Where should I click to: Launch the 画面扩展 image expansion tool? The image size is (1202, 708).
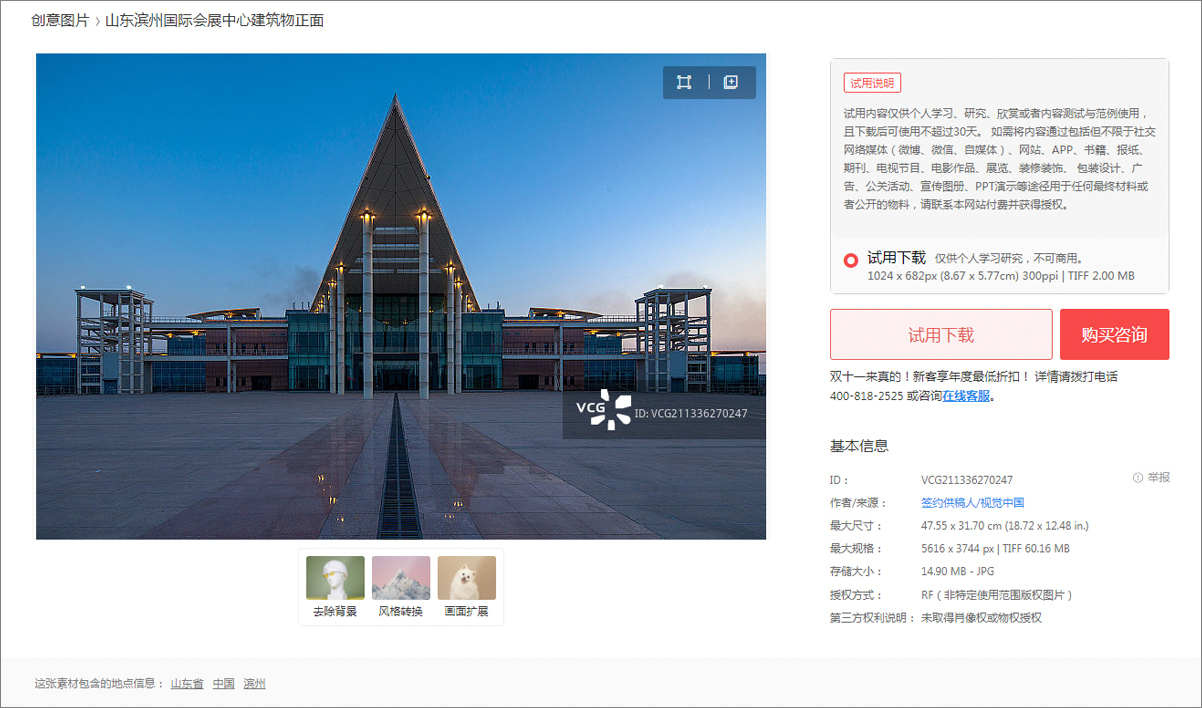click(x=466, y=586)
